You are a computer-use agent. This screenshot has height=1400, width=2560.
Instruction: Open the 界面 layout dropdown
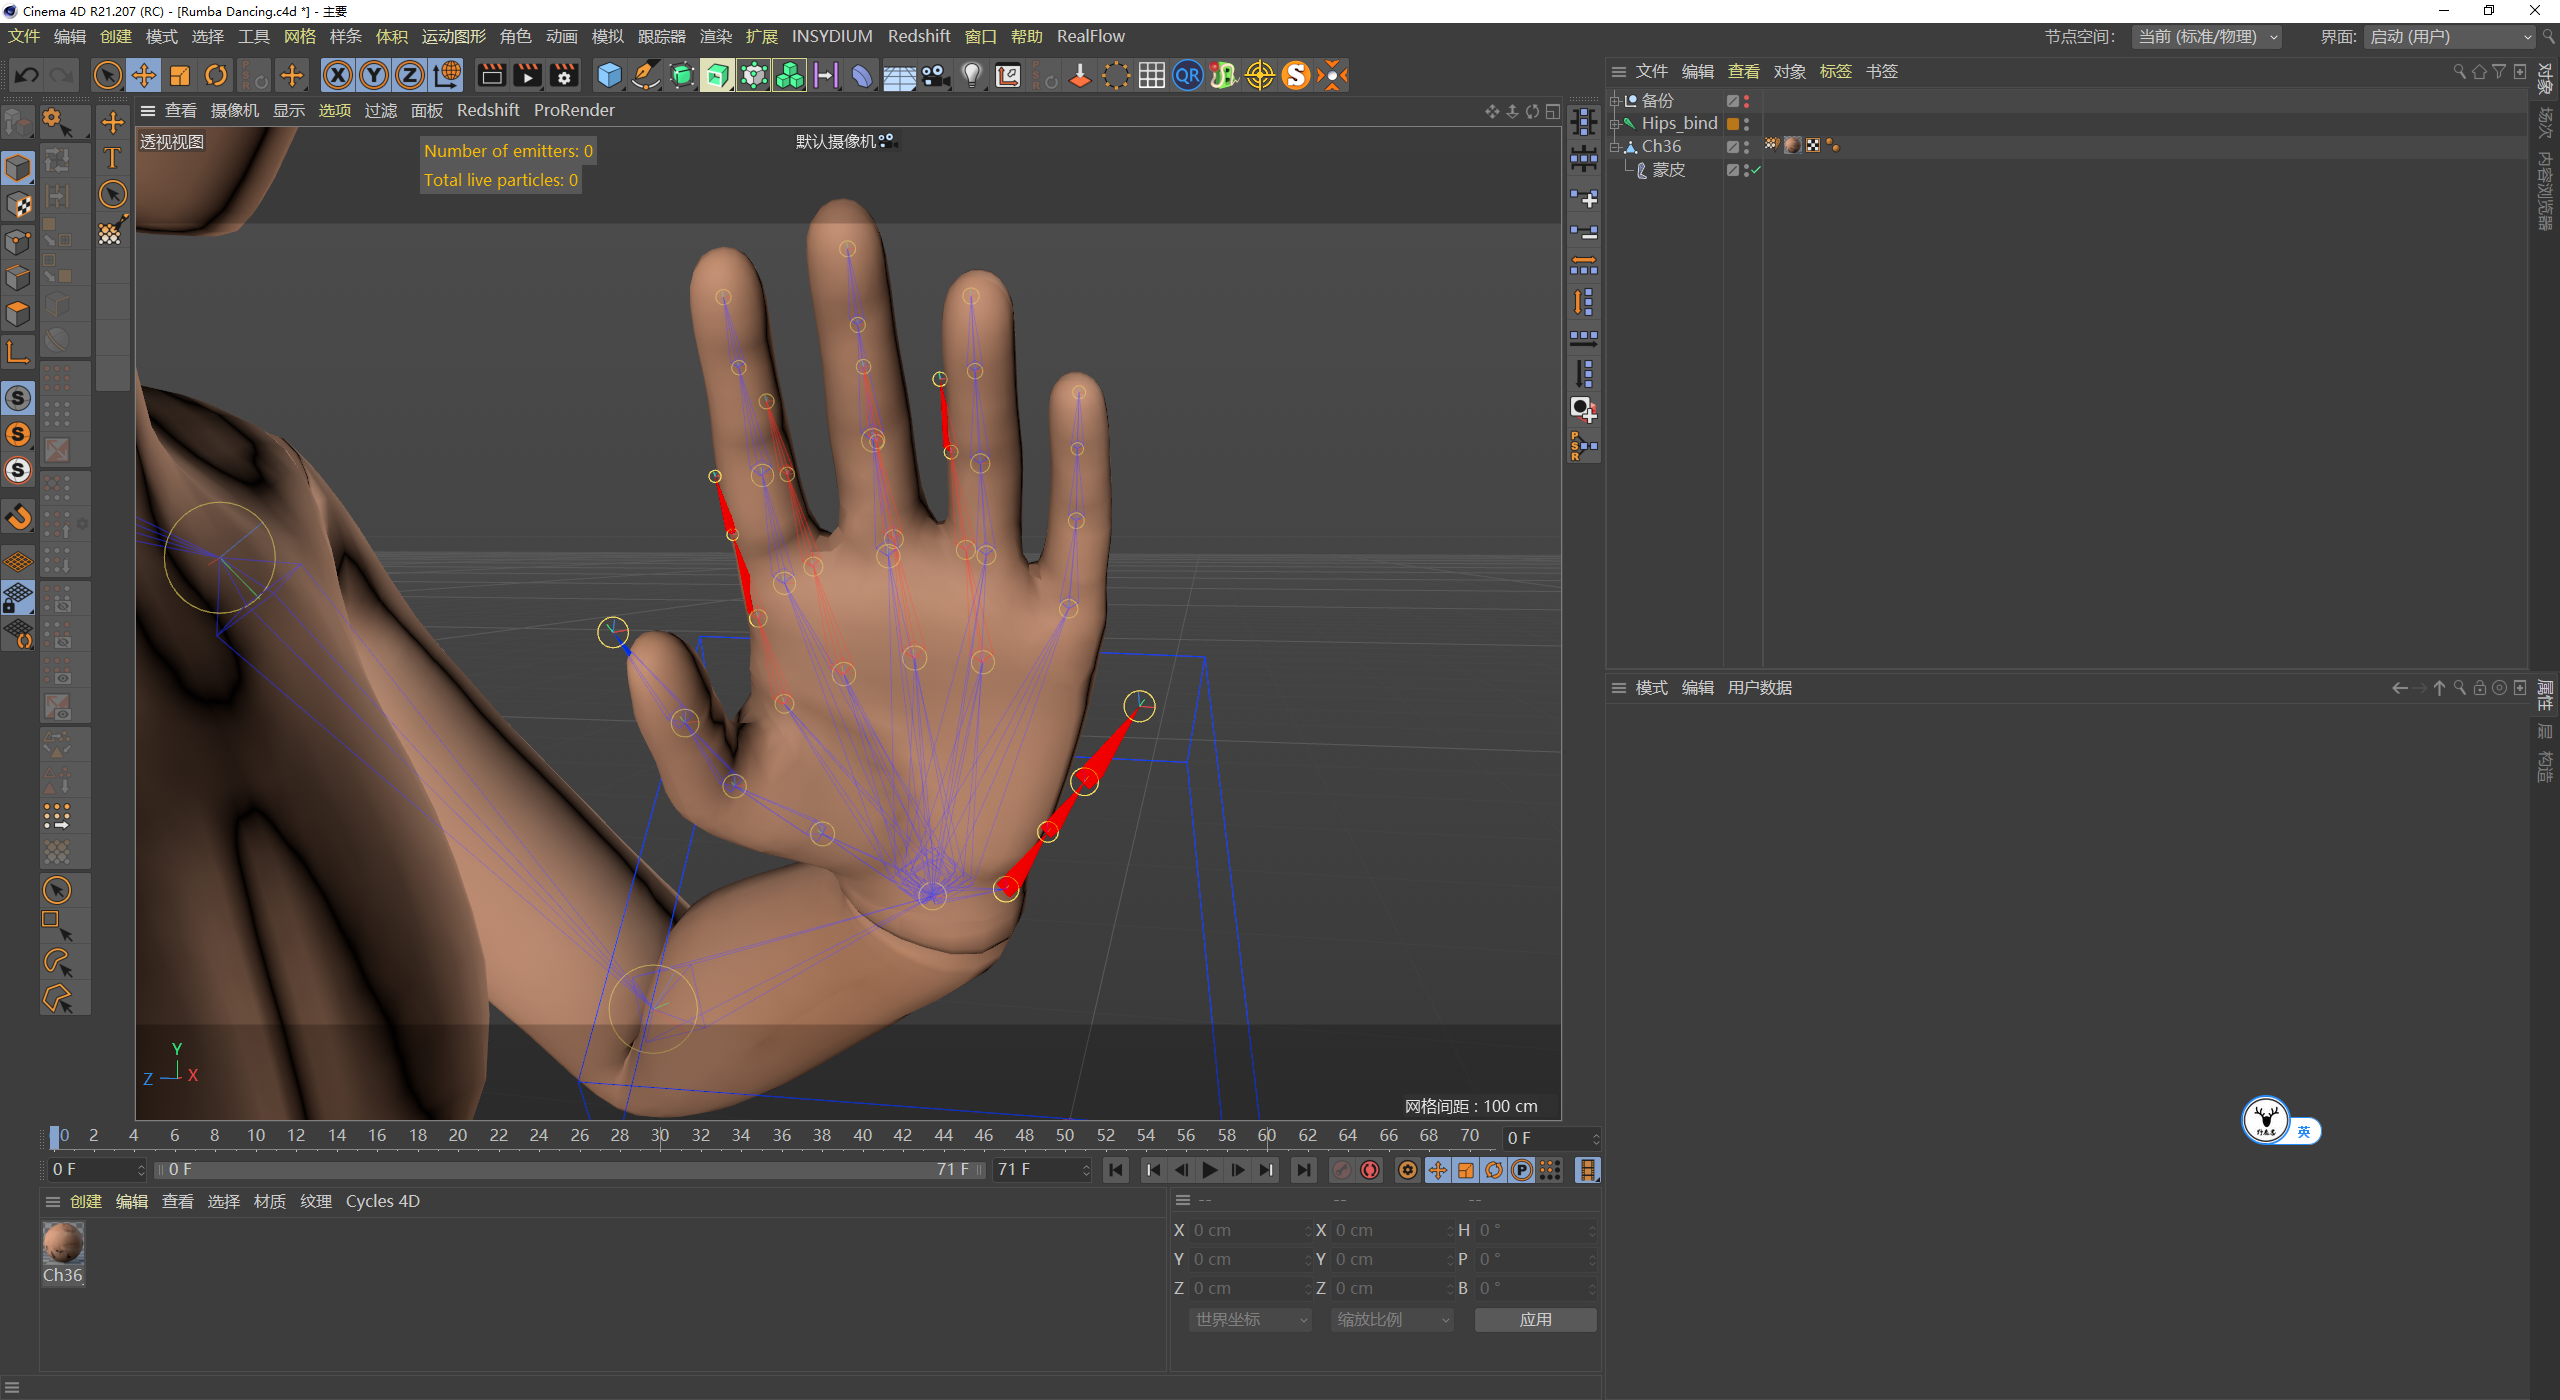pyautogui.click(x=2450, y=37)
